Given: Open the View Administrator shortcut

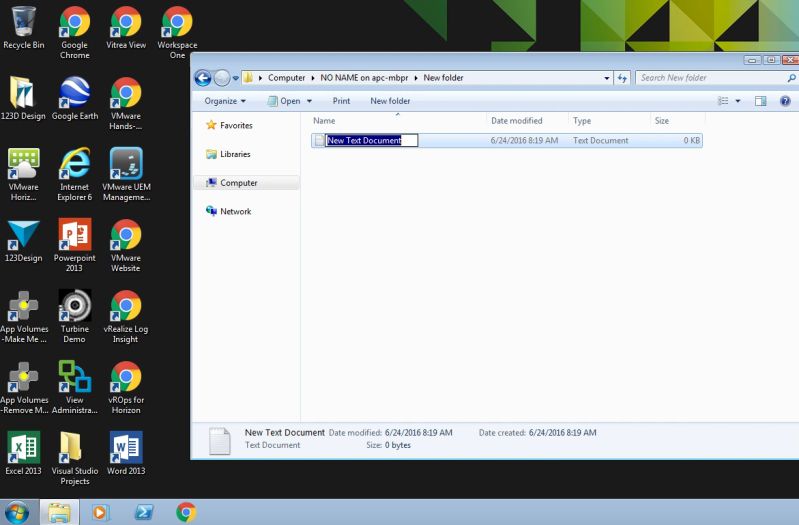Looking at the screenshot, I should pos(75,387).
